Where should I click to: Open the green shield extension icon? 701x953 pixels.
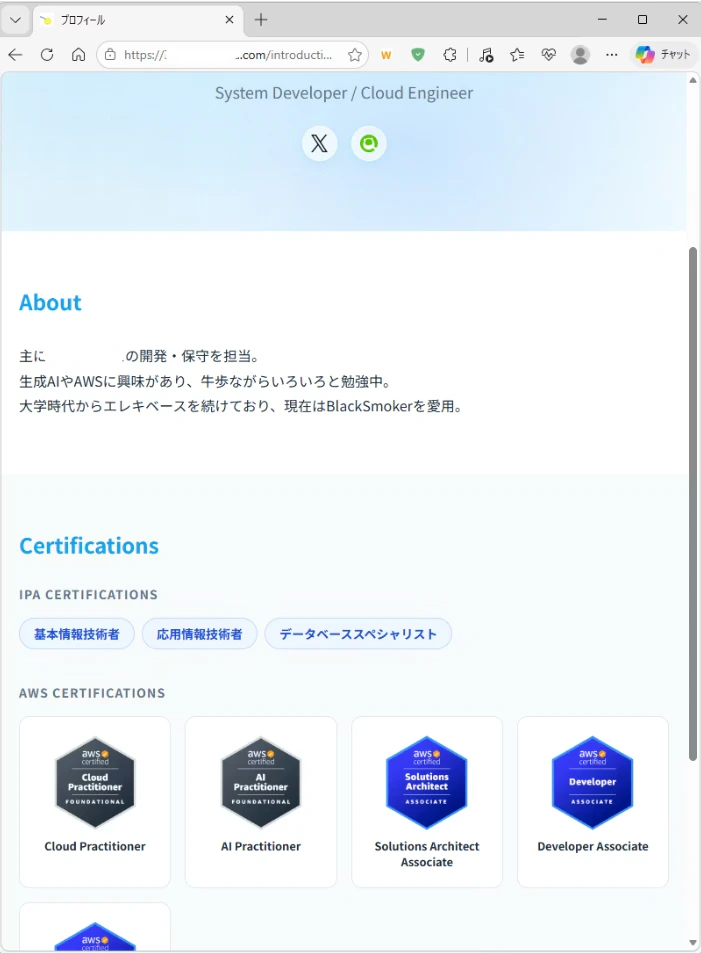pyautogui.click(x=418, y=55)
